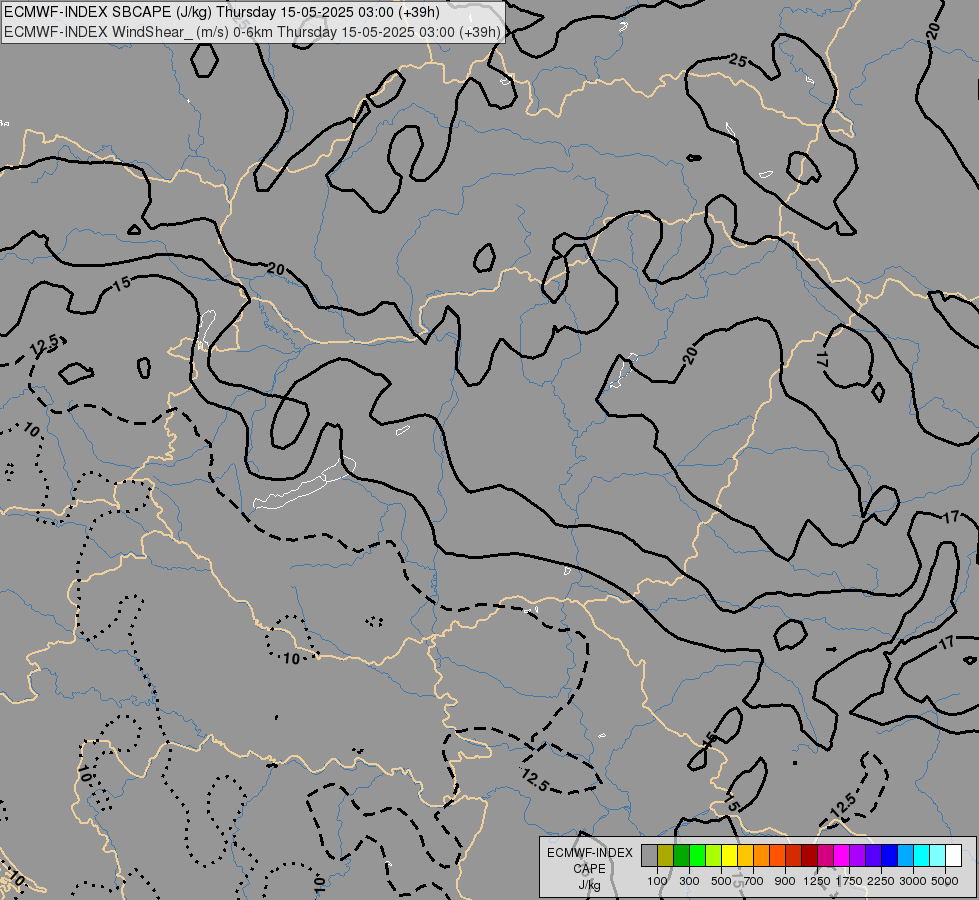Select the olive legend swatch

click(666, 855)
